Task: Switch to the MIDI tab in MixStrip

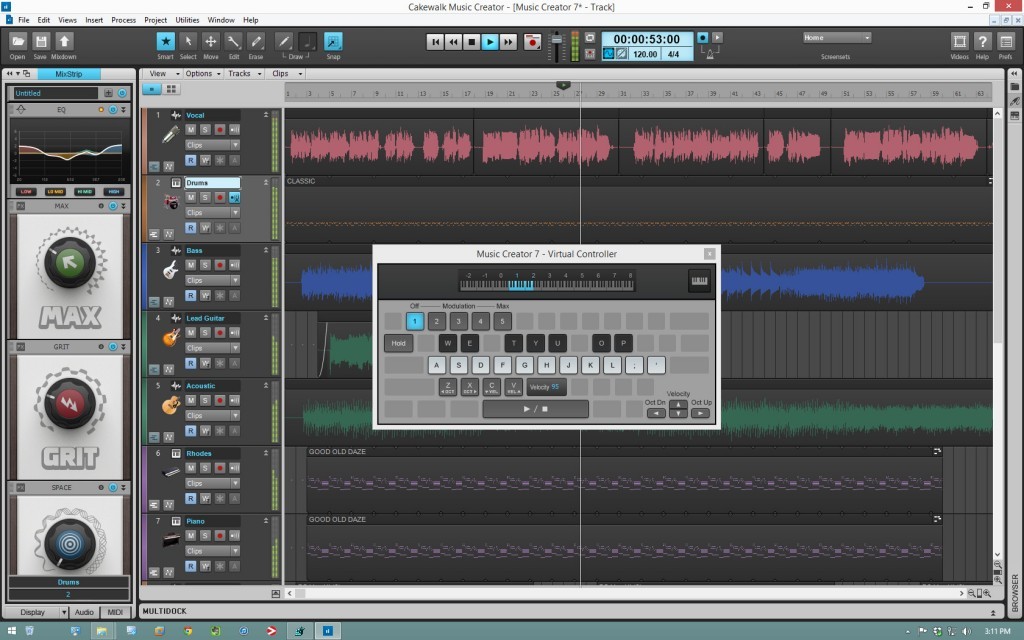Action: tap(115, 613)
